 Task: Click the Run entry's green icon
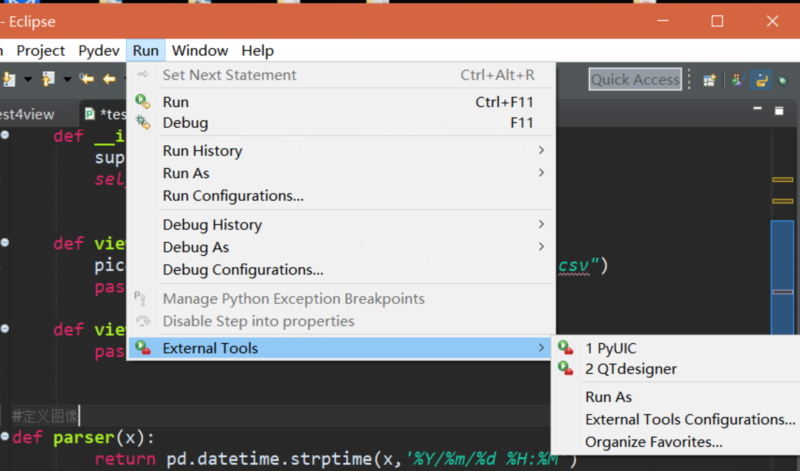coord(142,102)
